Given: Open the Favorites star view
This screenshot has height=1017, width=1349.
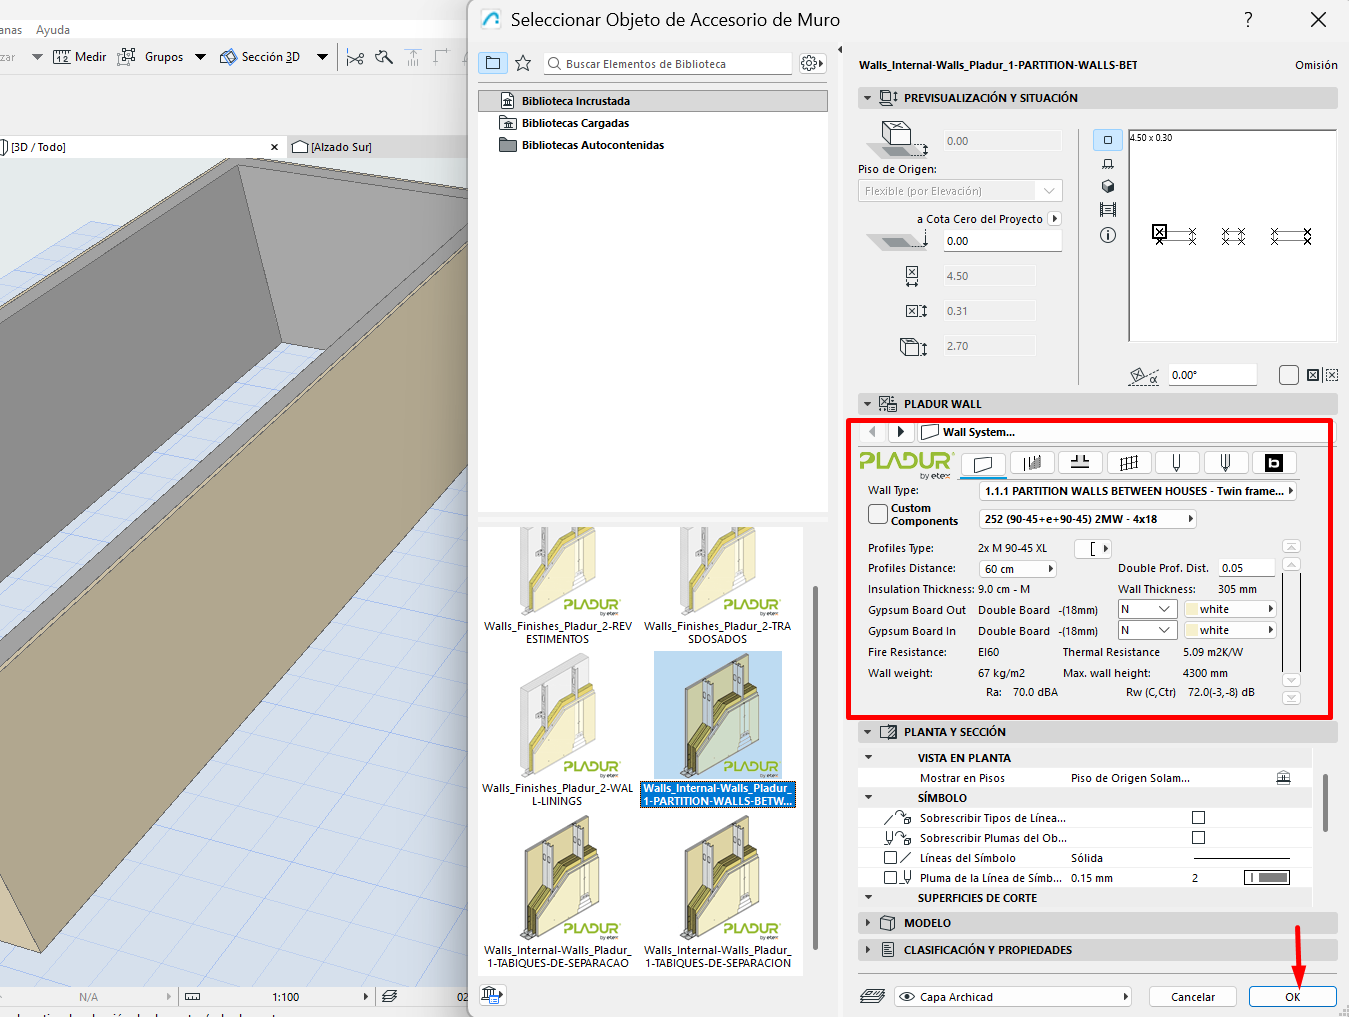Looking at the screenshot, I should pyautogui.click(x=523, y=63).
